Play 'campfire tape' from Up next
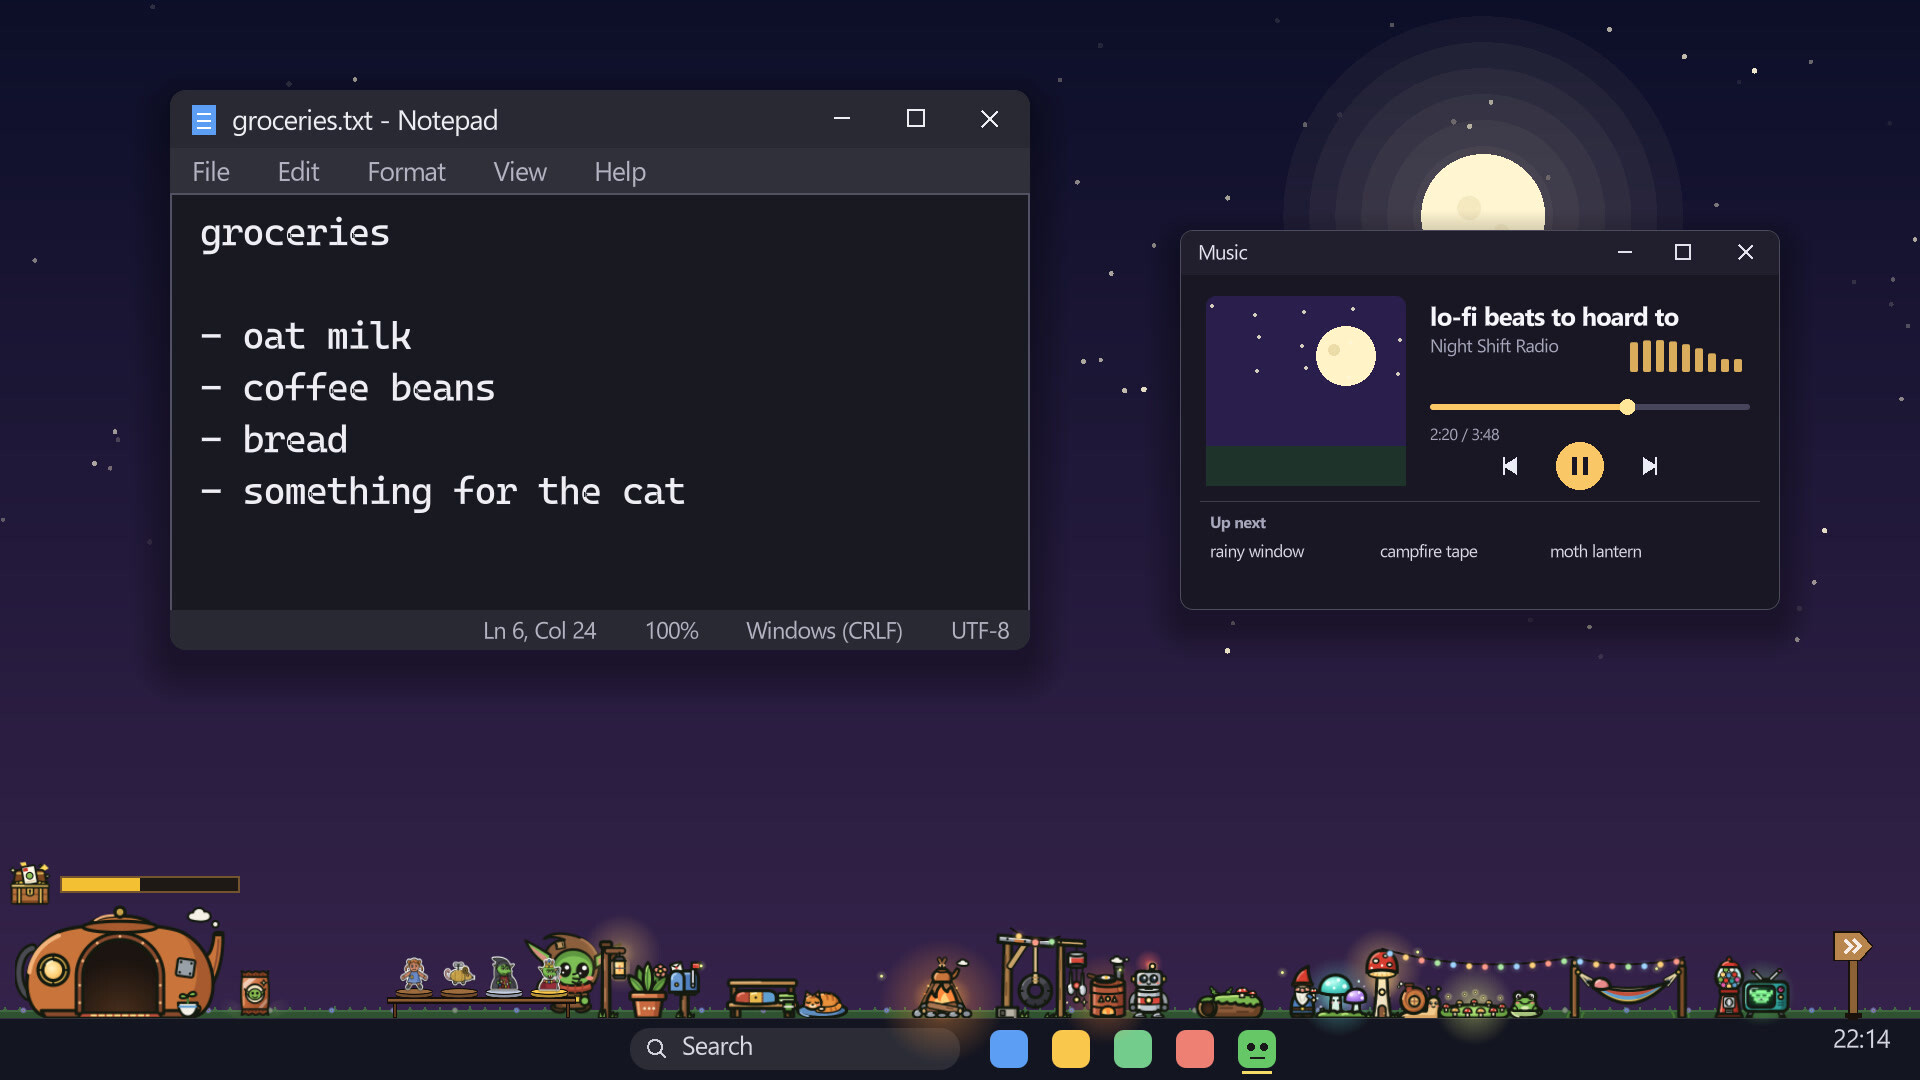 pyautogui.click(x=1428, y=551)
